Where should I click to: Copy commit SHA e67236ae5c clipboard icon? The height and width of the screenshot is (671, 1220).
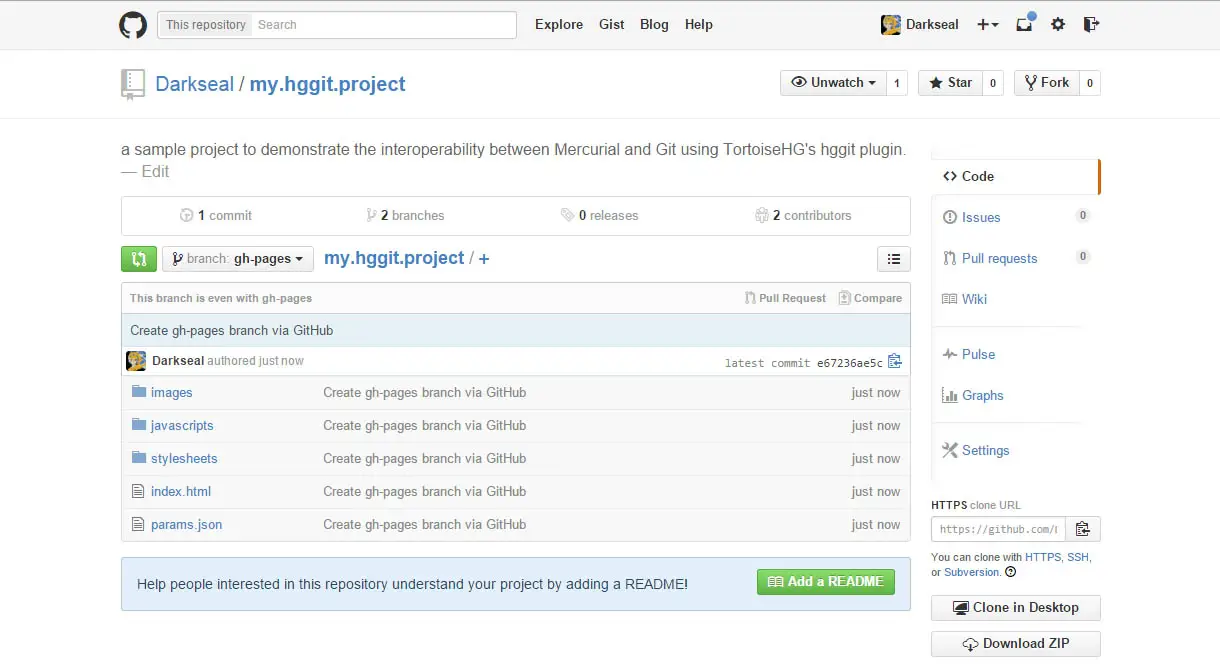(895, 362)
